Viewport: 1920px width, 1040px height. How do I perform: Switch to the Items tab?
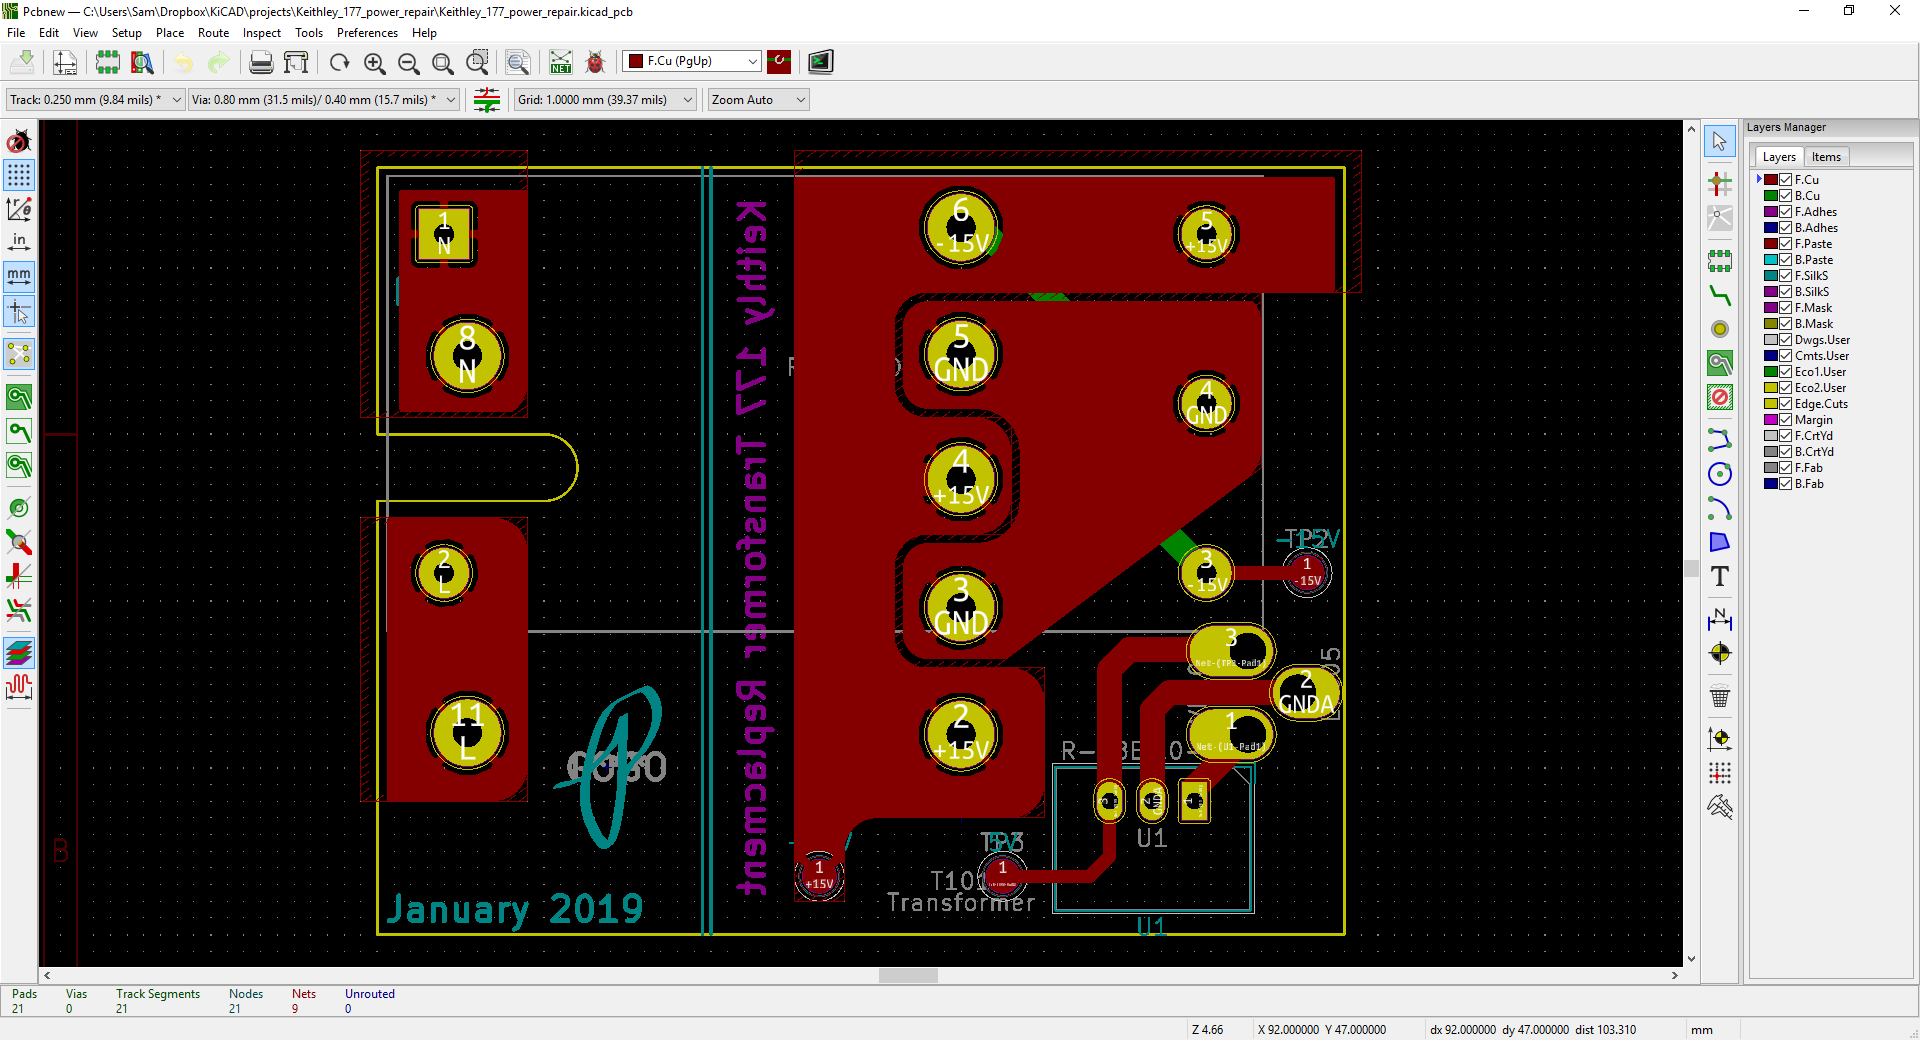(1825, 157)
